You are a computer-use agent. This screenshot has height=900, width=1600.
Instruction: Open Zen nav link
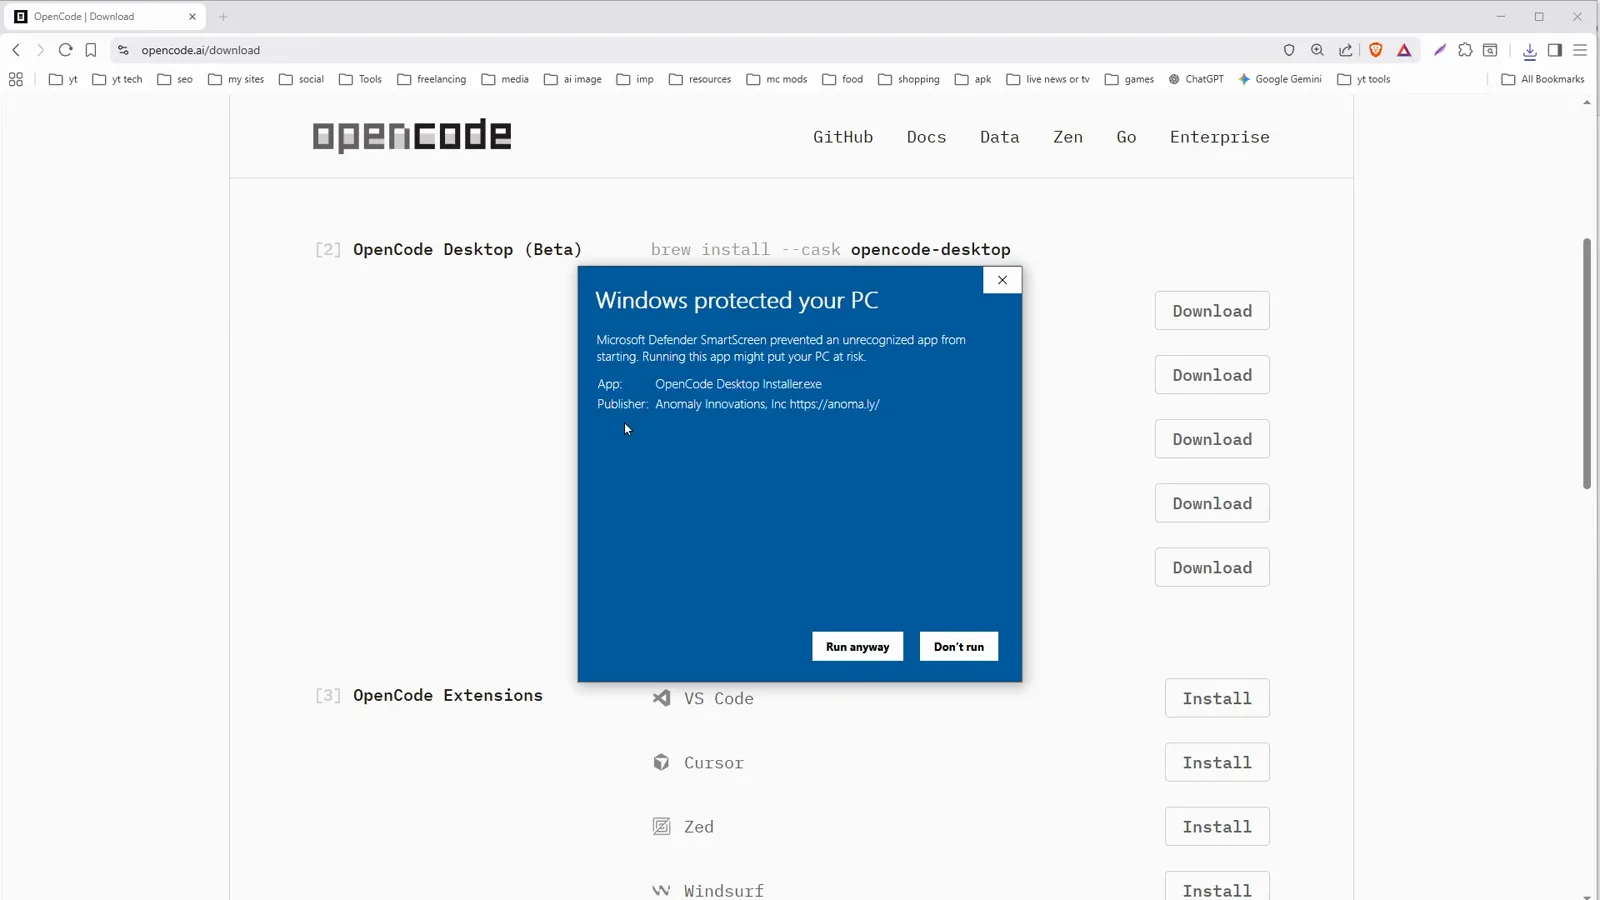click(1068, 137)
